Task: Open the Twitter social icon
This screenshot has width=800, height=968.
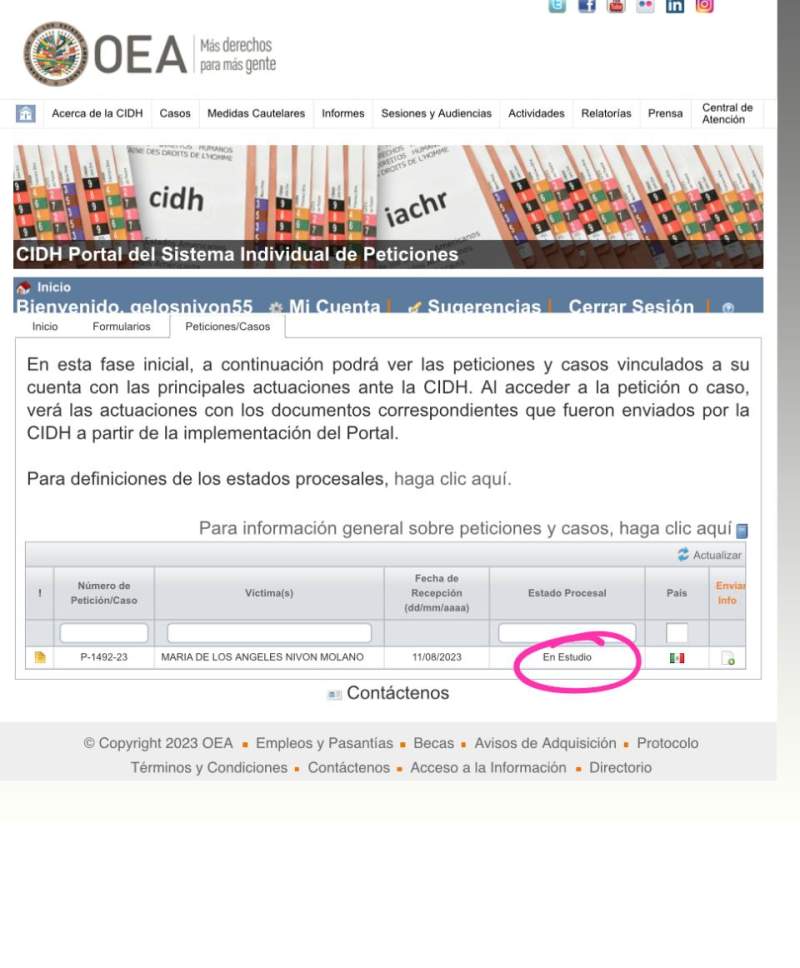Action: [557, 6]
